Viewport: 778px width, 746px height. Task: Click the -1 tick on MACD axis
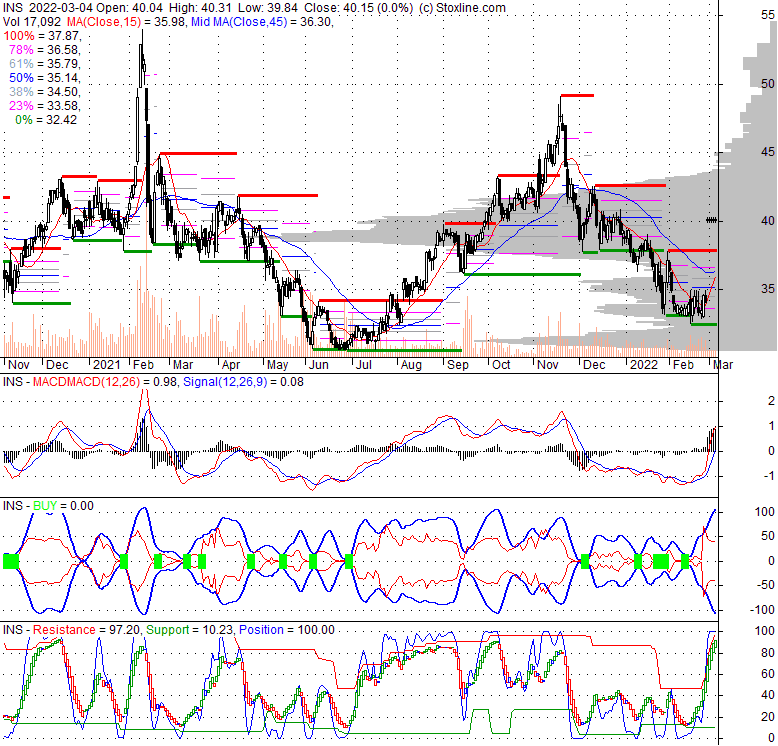769,476
